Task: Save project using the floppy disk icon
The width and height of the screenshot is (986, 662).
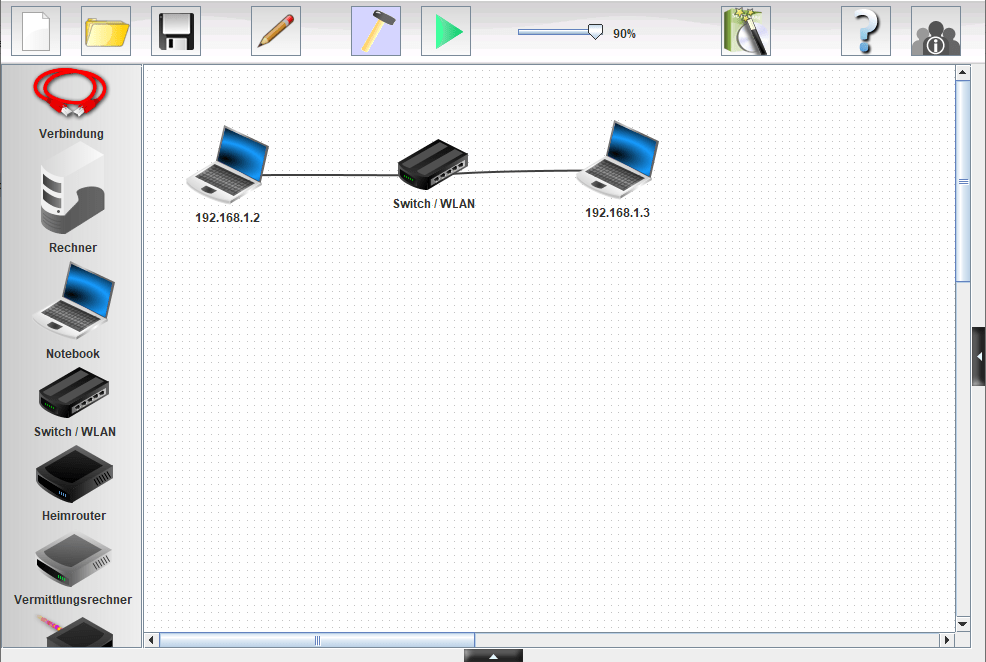Action: point(176,31)
